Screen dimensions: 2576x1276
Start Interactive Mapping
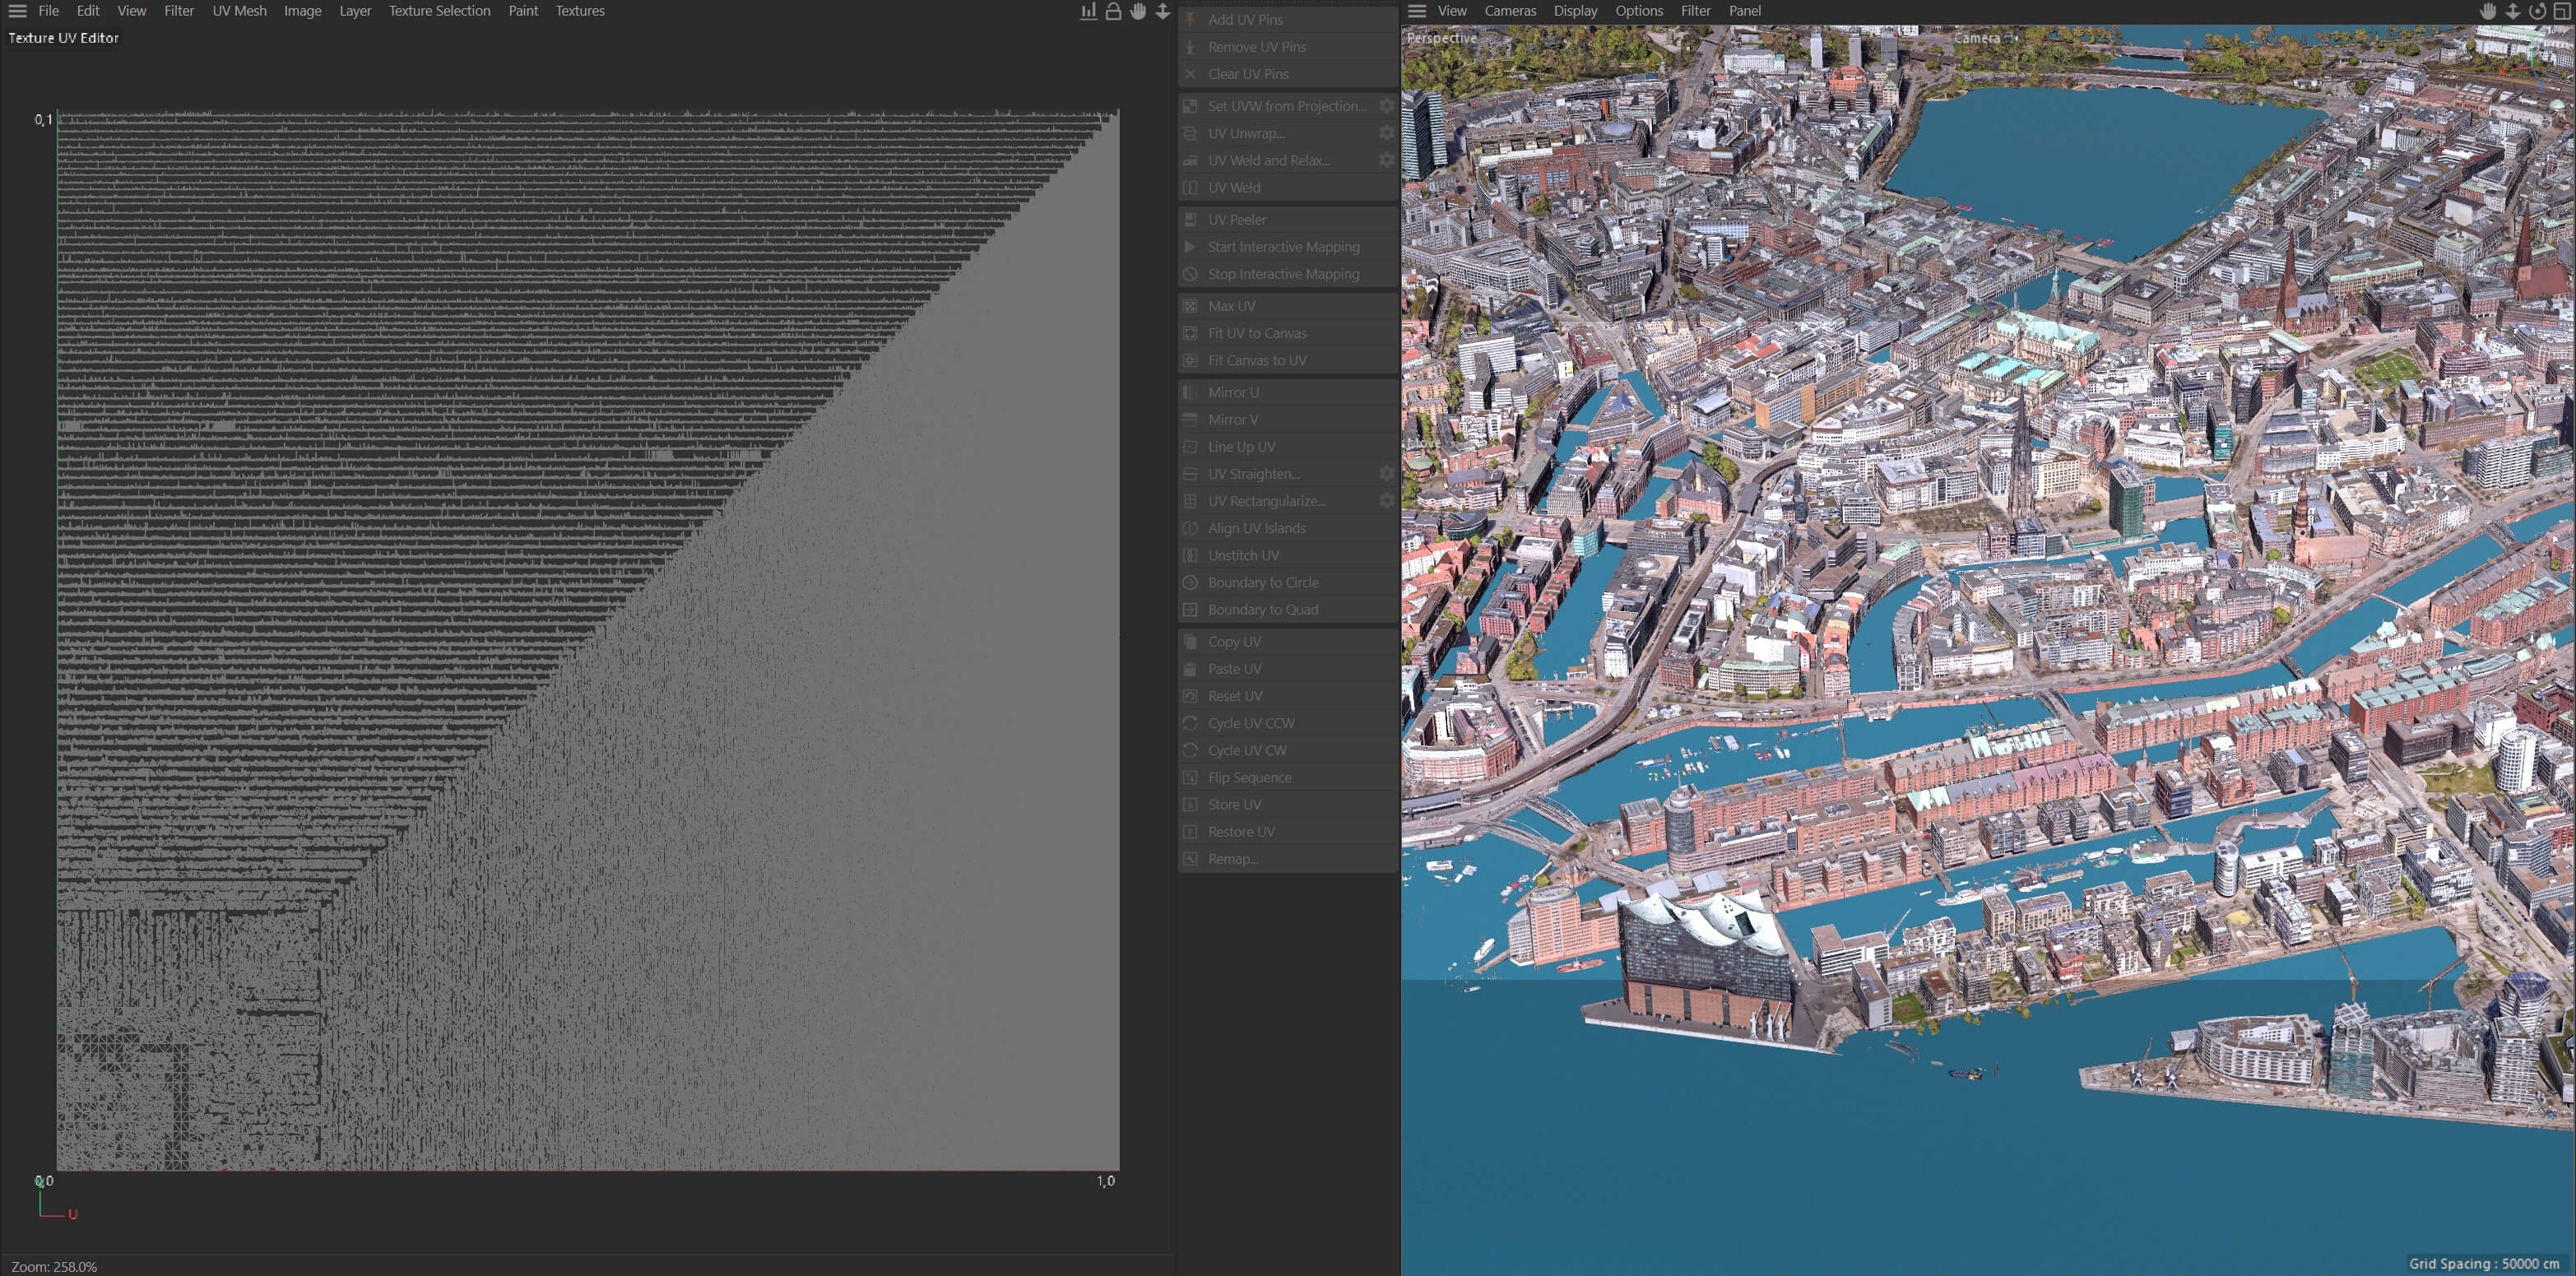tap(1288, 247)
